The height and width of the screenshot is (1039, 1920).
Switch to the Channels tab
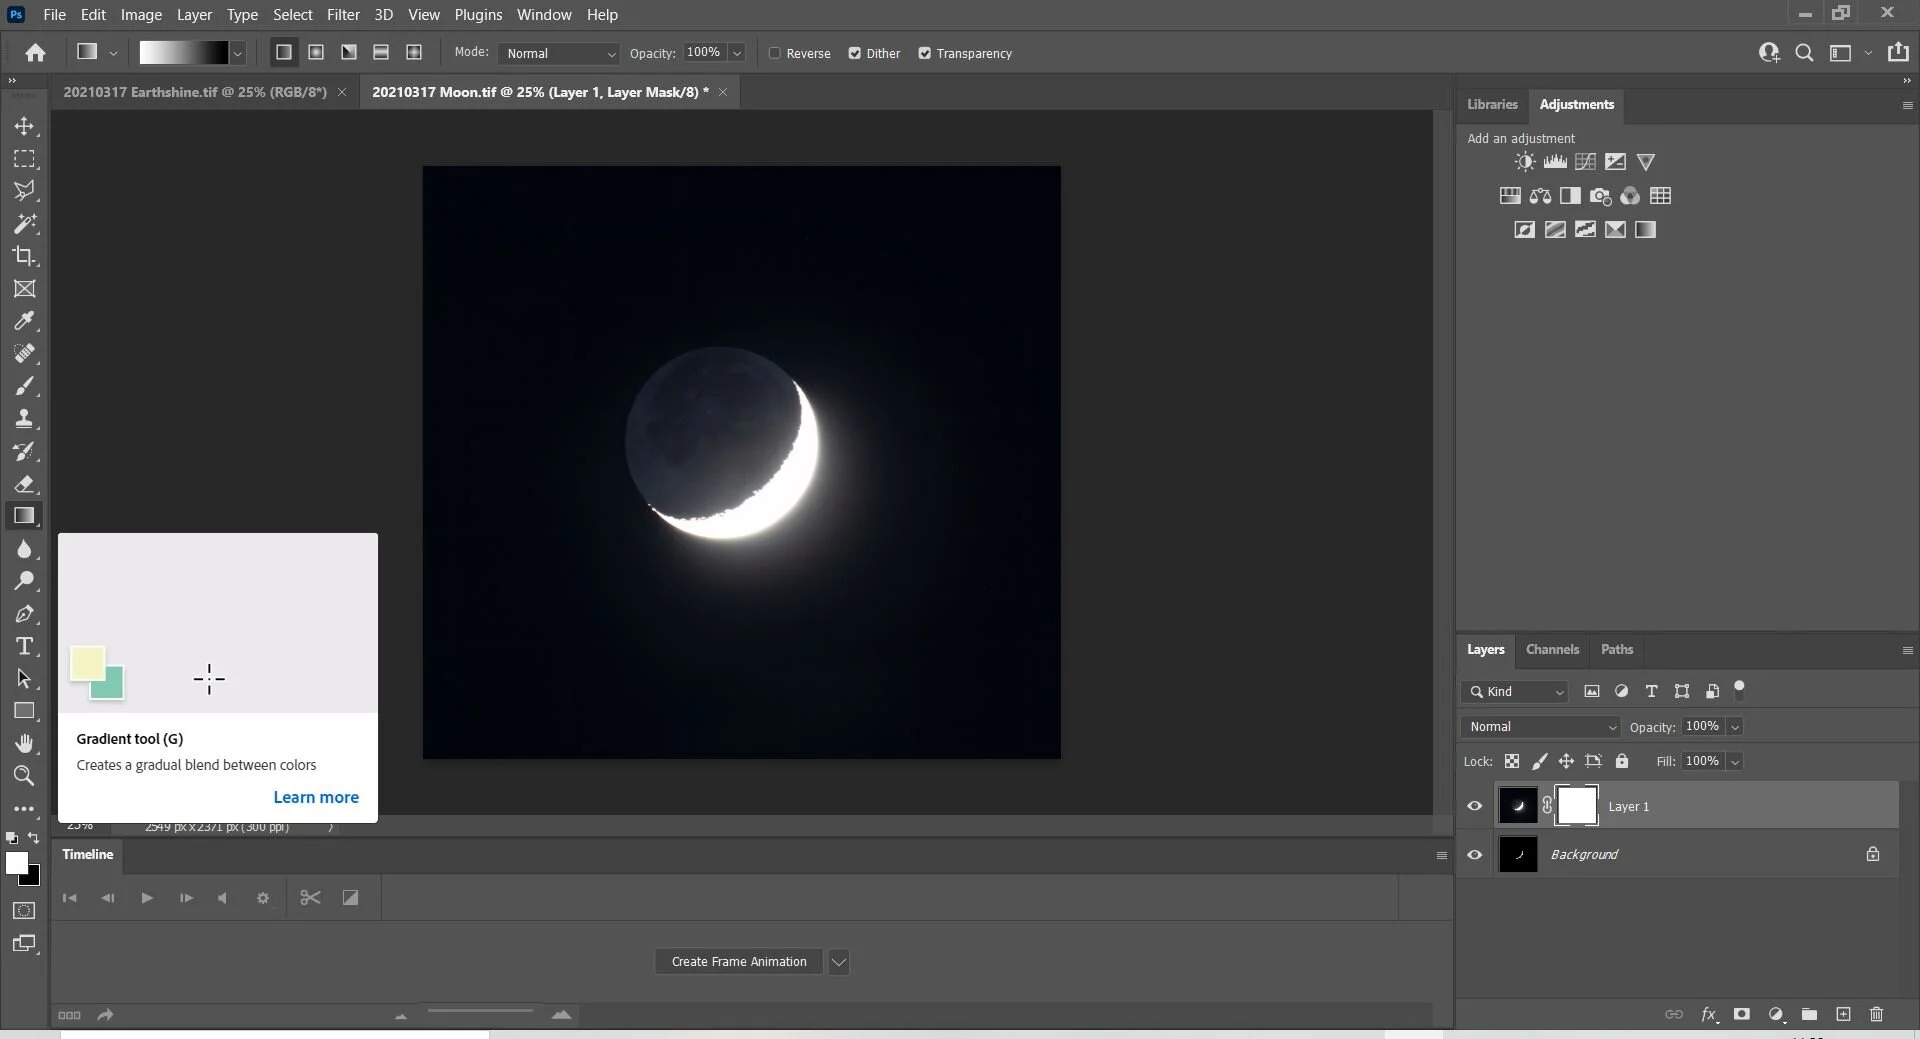pyautogui.click(x=1553, y=650)
